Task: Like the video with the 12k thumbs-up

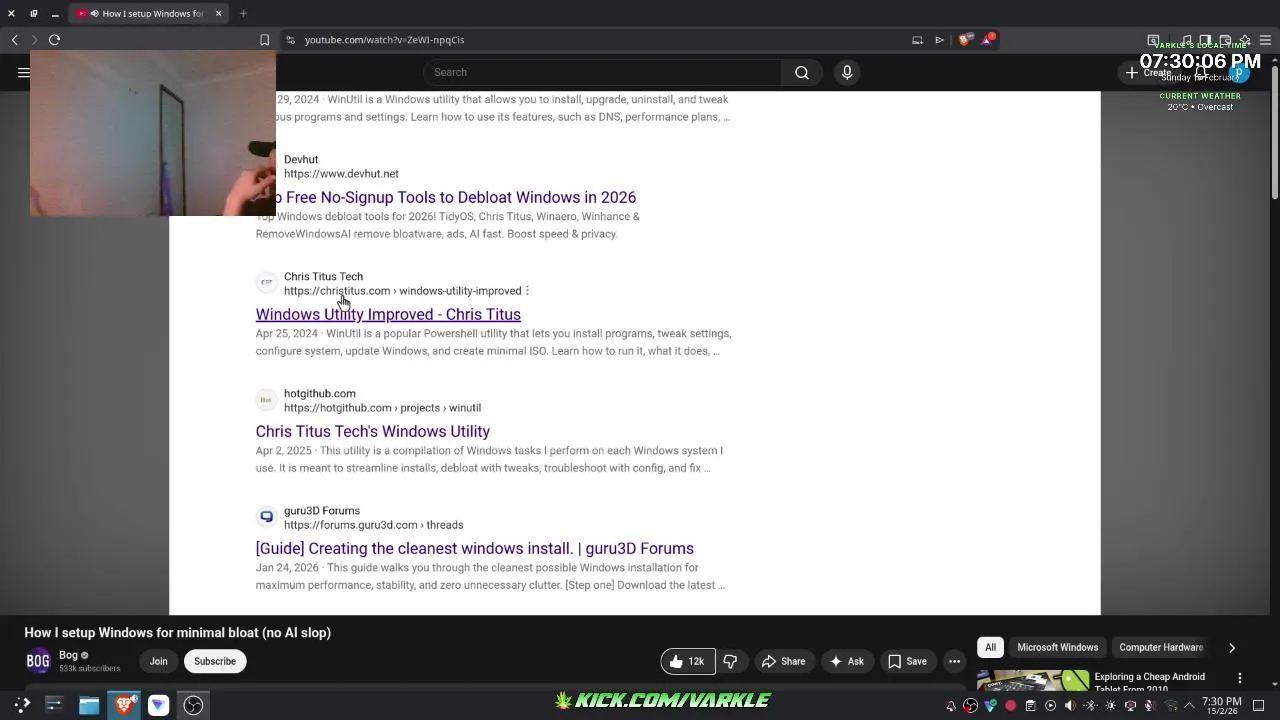Action: 687,661
